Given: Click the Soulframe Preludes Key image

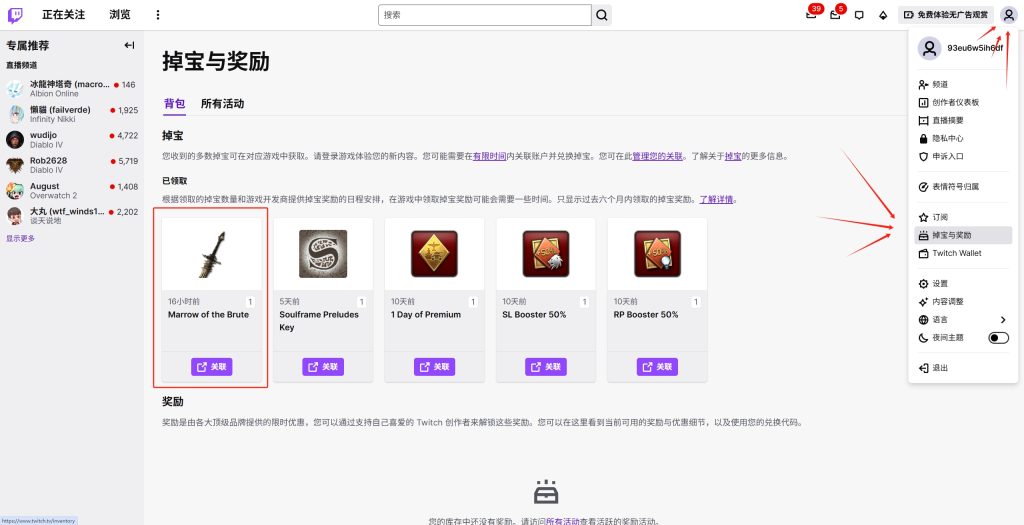Looking at the screenshot, I should (323, 254).
